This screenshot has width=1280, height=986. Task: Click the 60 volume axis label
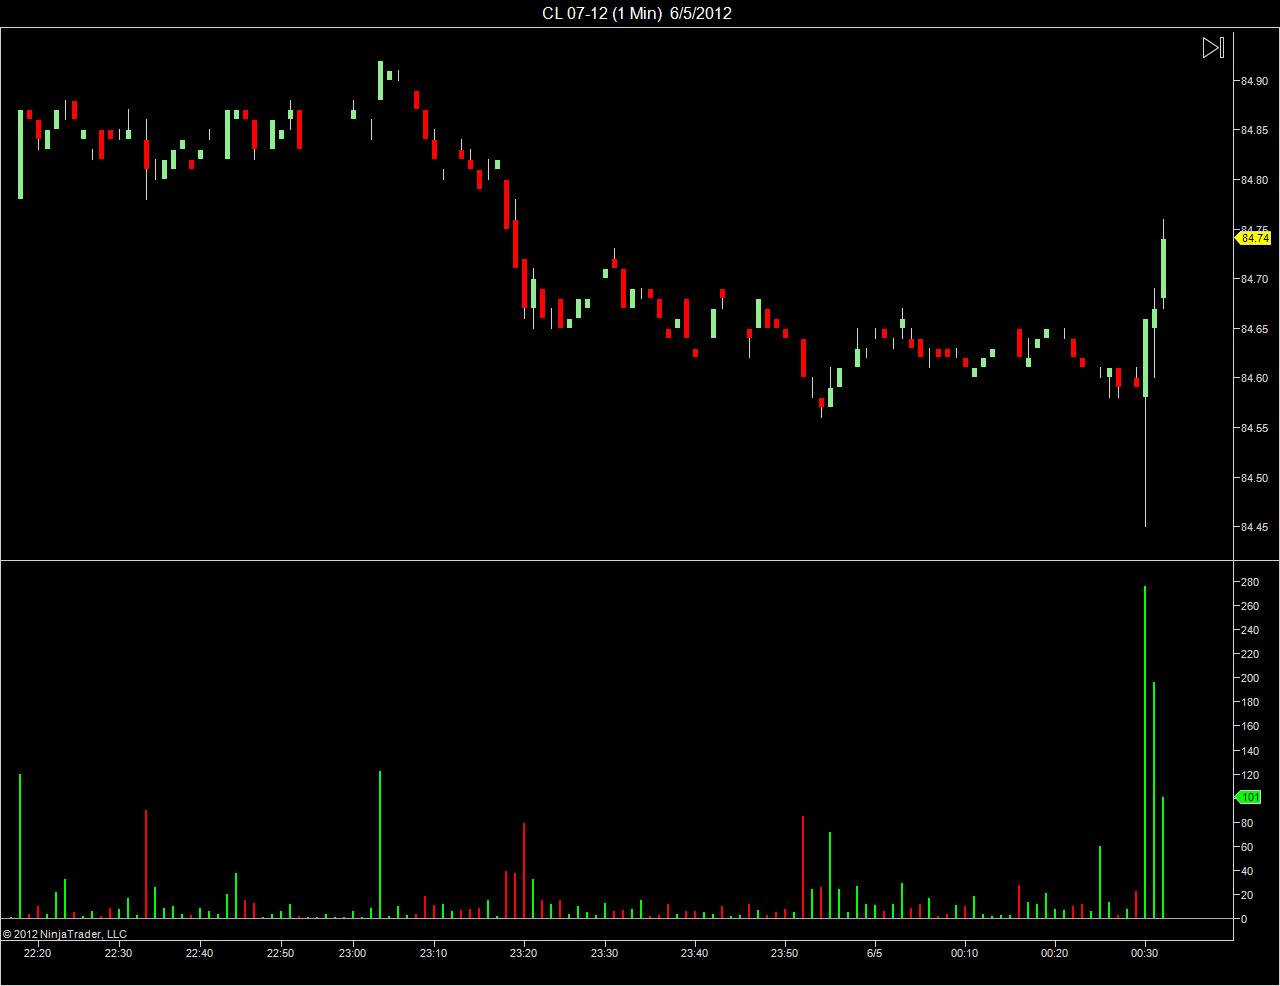[1246, 847]
